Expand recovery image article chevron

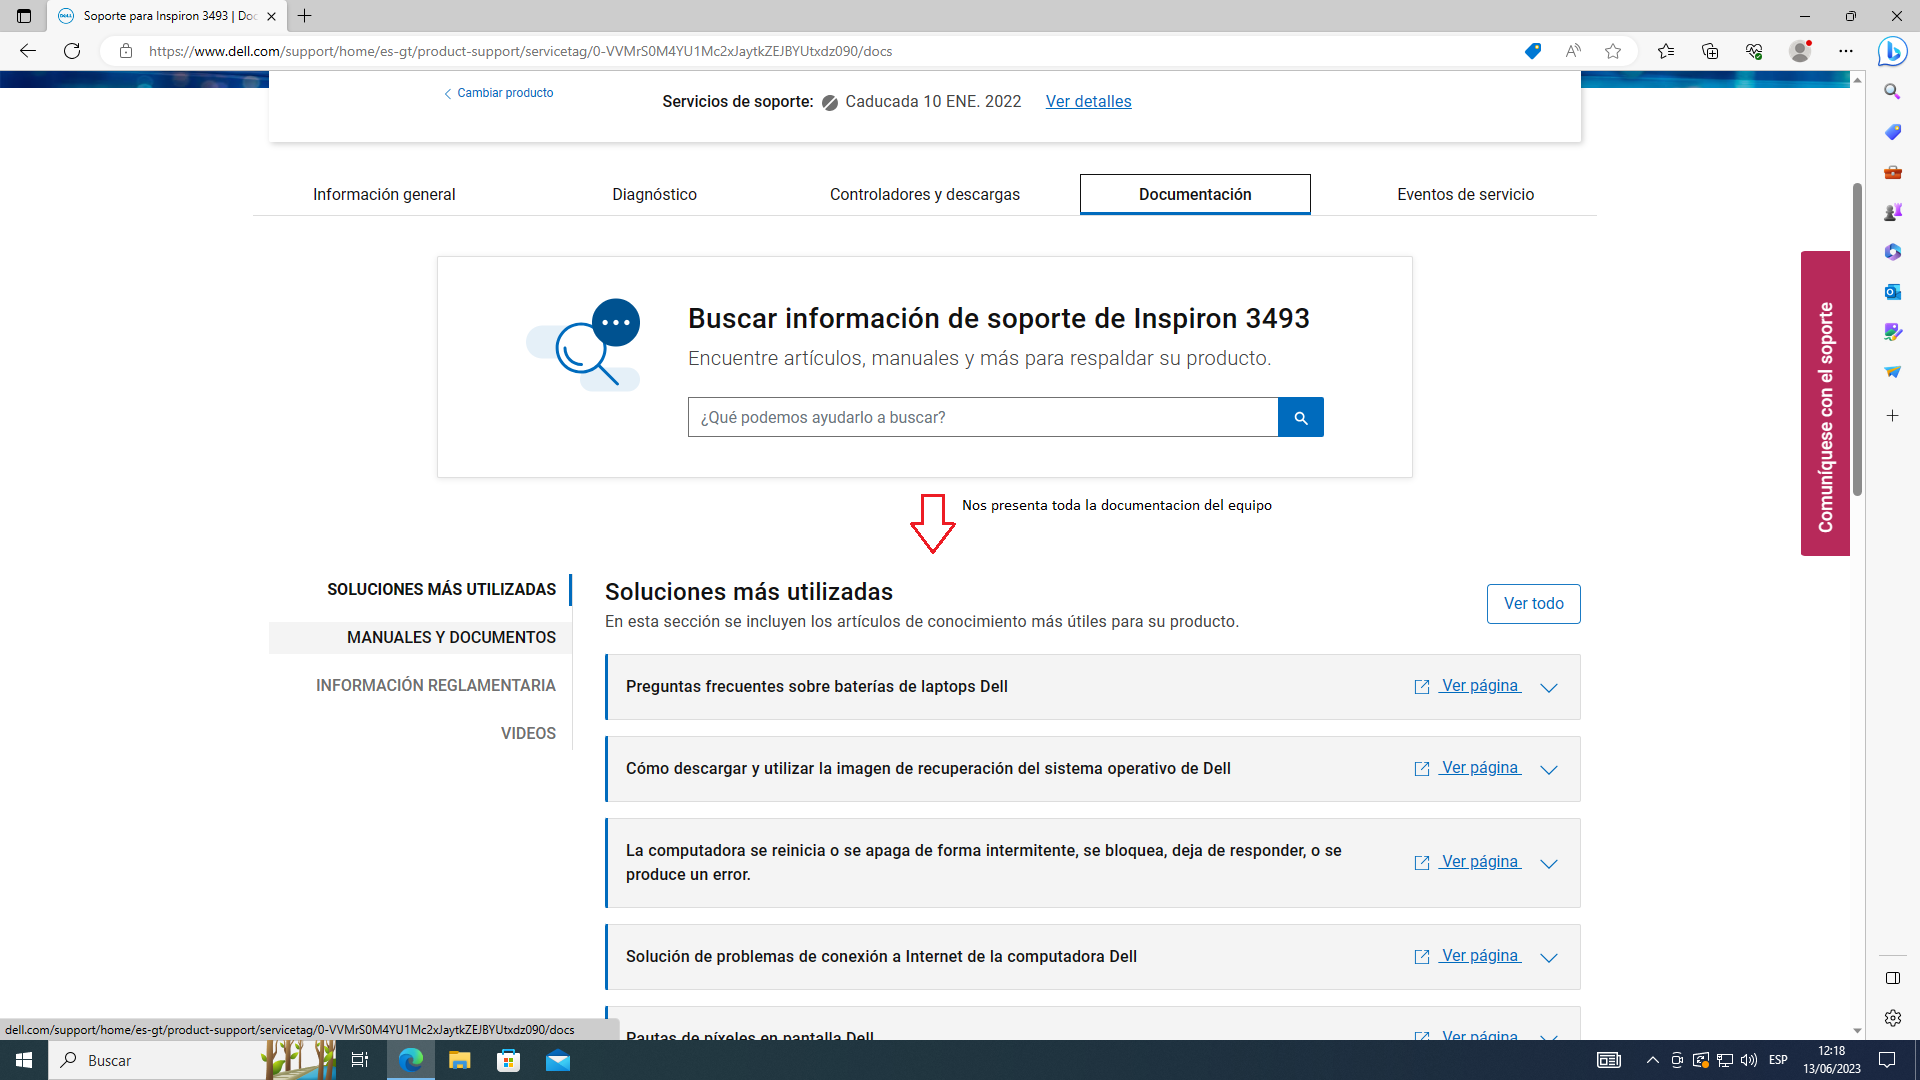[1549, 769]
